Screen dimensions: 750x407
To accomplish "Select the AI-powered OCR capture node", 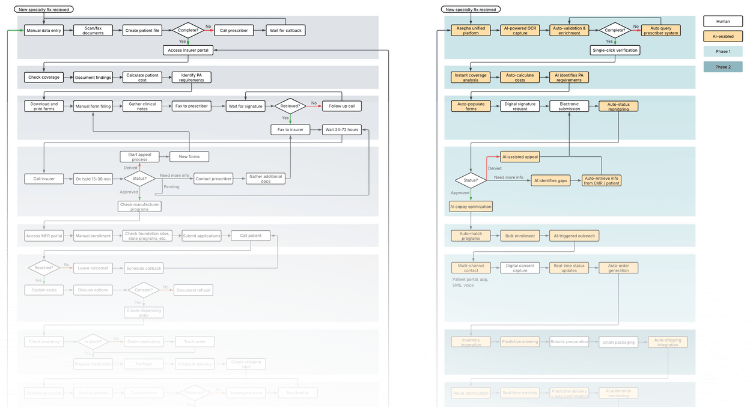I will pyautogui.click(x=517, y=31).
